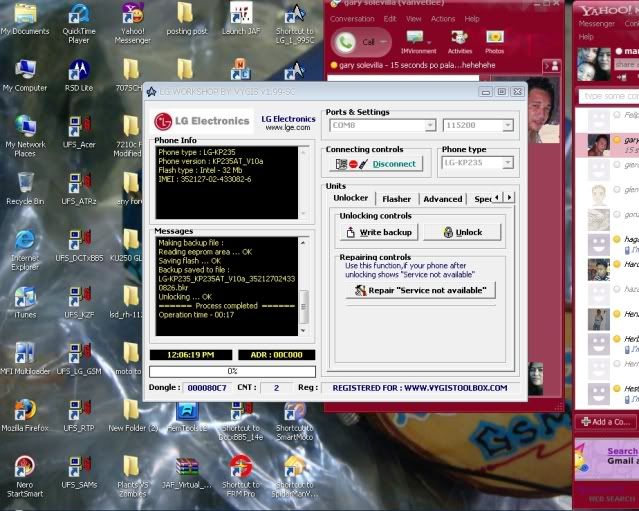The image size is (639, 511).
Task: Launch JAF desktop shortcut
Action: [x=241, y=18]
